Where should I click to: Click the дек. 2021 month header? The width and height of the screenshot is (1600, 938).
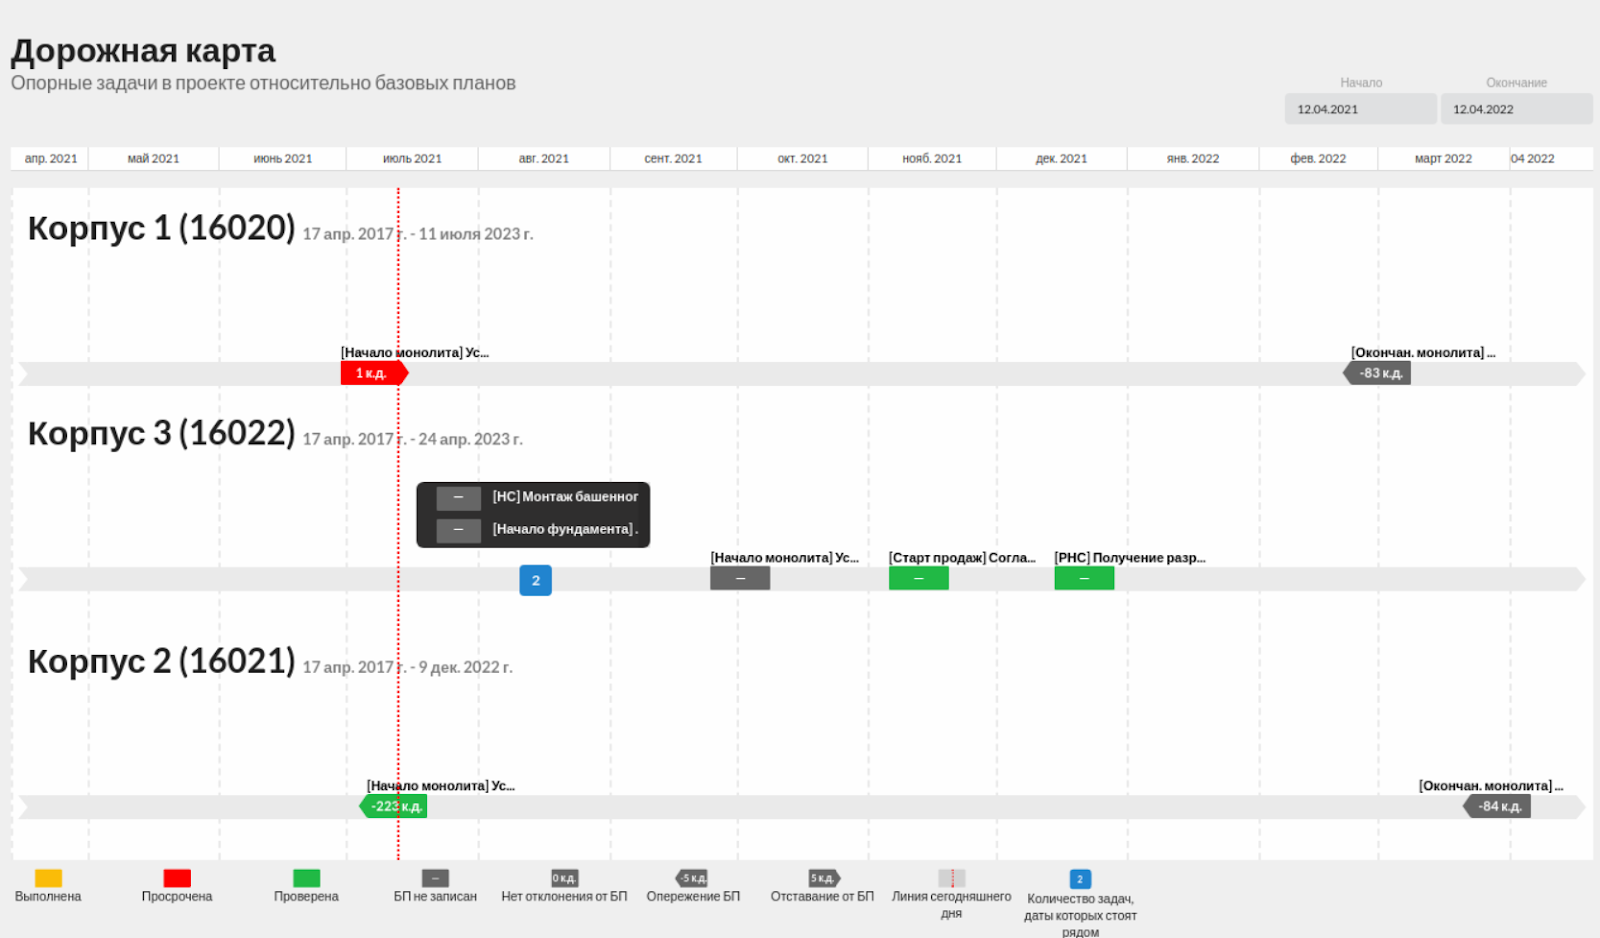pyautogui.click(x=1062, y=159)
